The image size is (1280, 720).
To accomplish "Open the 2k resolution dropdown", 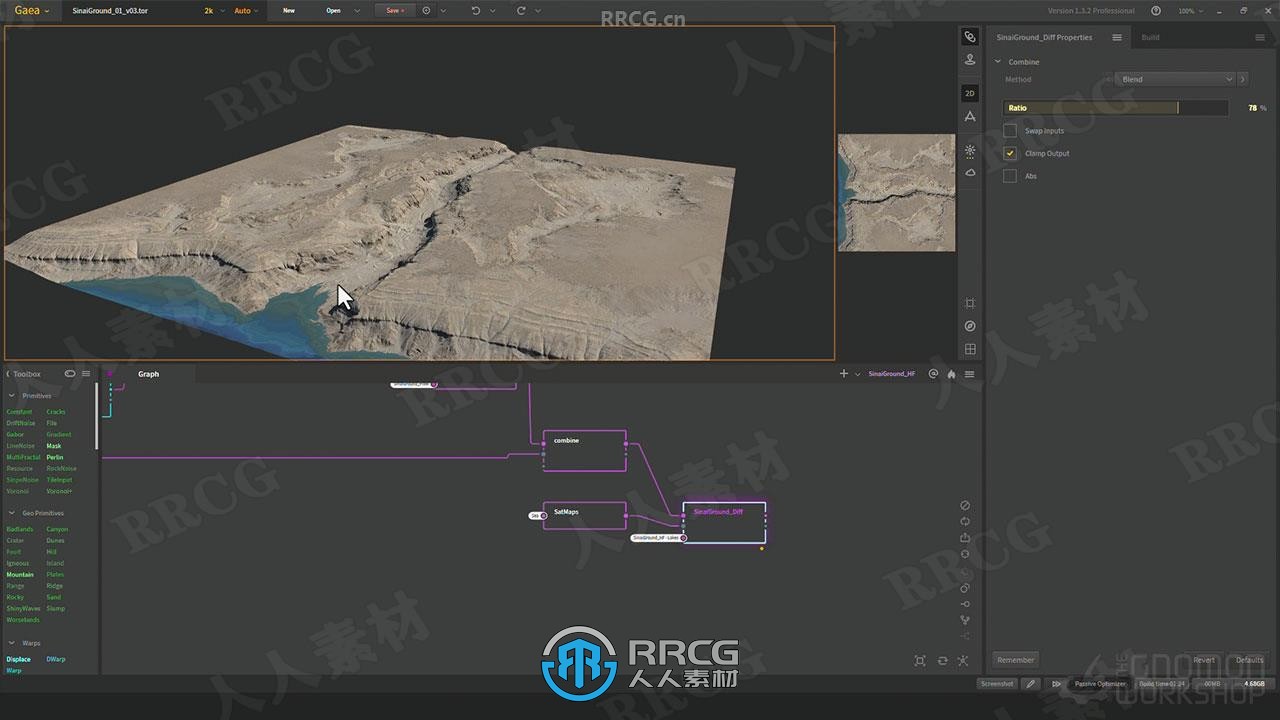I will coord(212,10).
